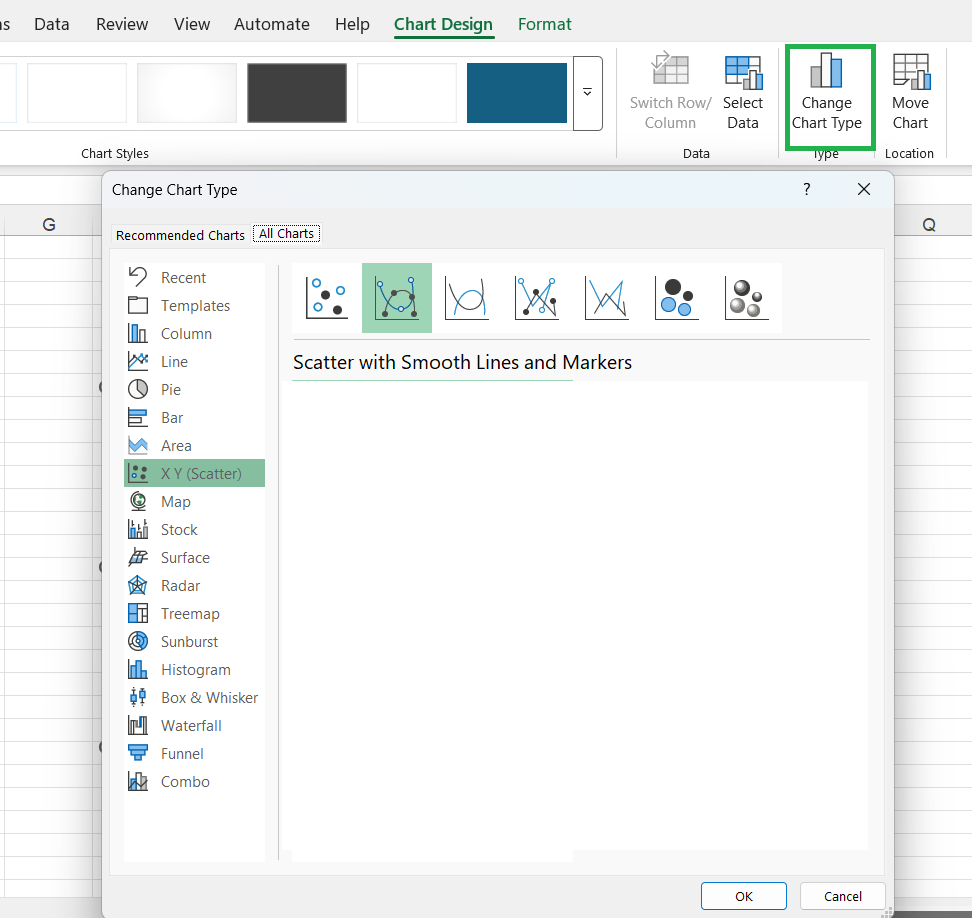Open the Review ribbon tab
Viewport: 972px width, 918px height.
[122, 24]
